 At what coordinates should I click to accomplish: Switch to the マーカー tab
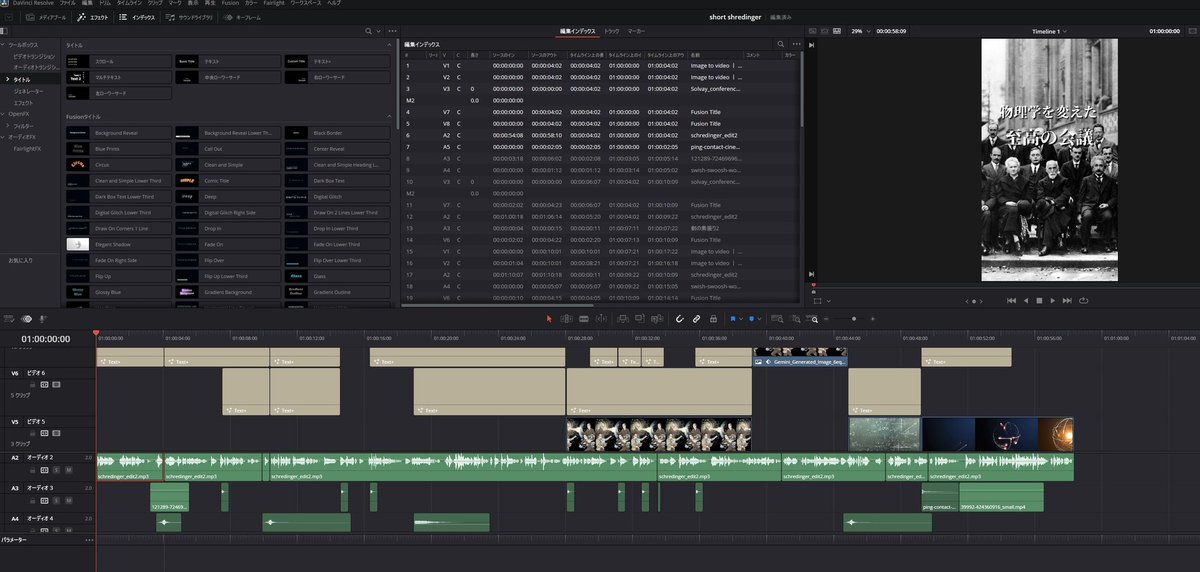[x=636, y=32]
